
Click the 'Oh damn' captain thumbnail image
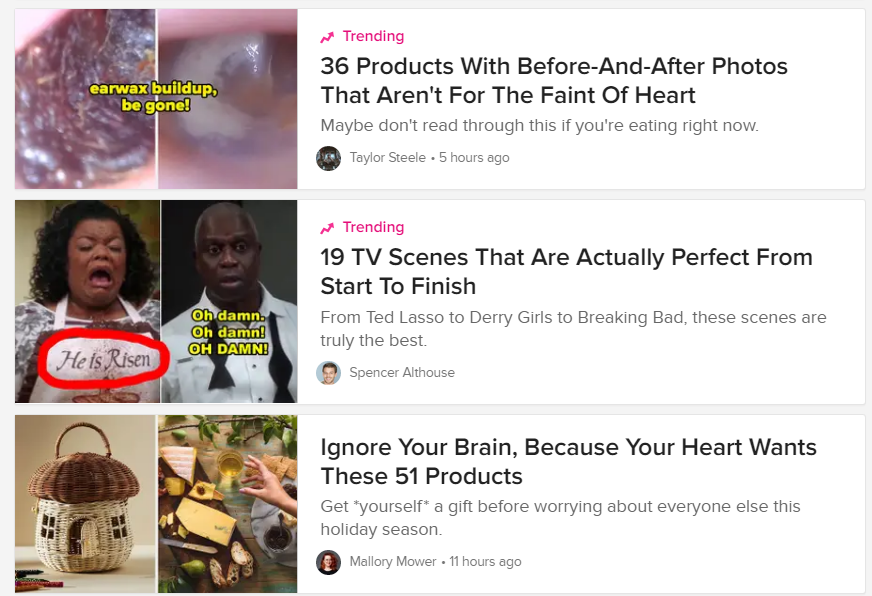(229, 301)
